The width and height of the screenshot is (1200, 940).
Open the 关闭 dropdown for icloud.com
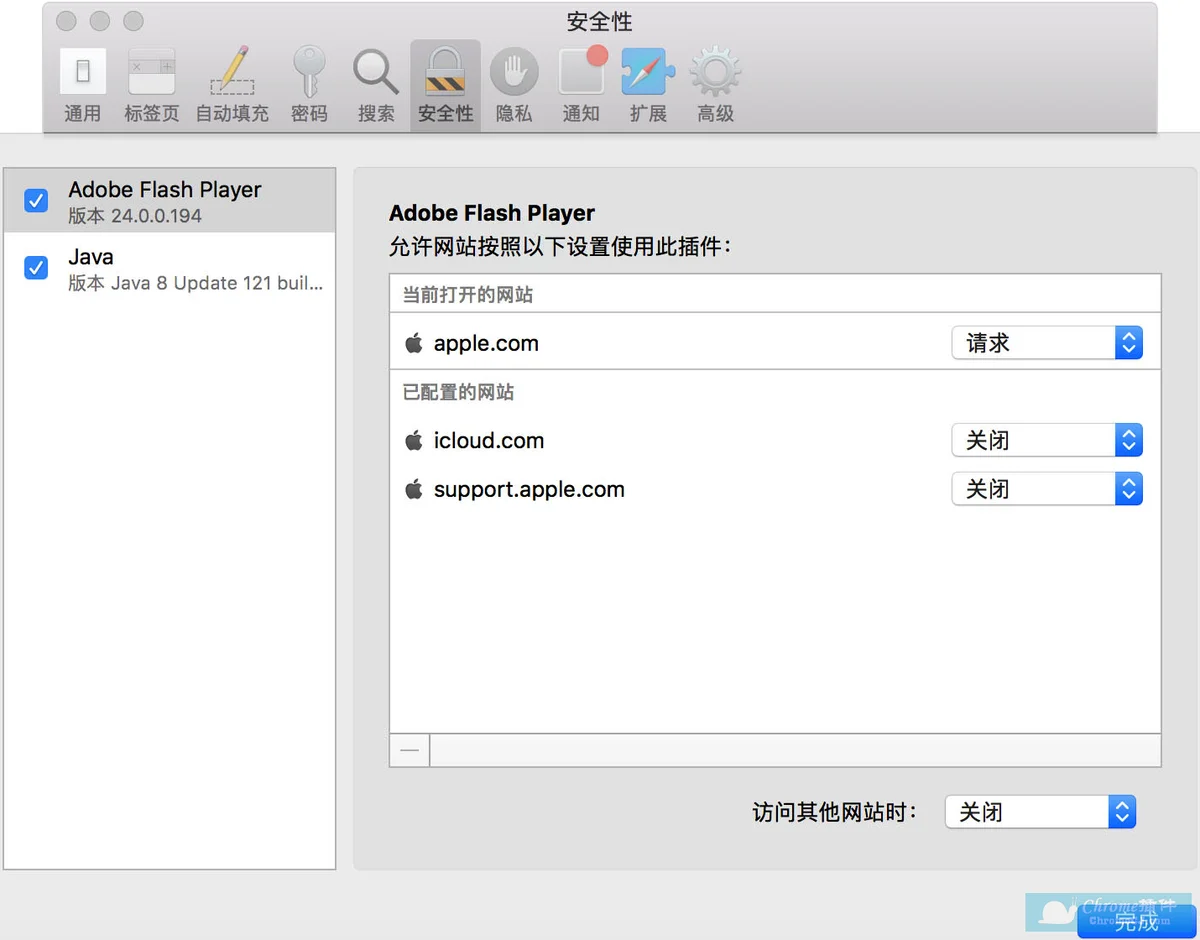coord(1047,440)
